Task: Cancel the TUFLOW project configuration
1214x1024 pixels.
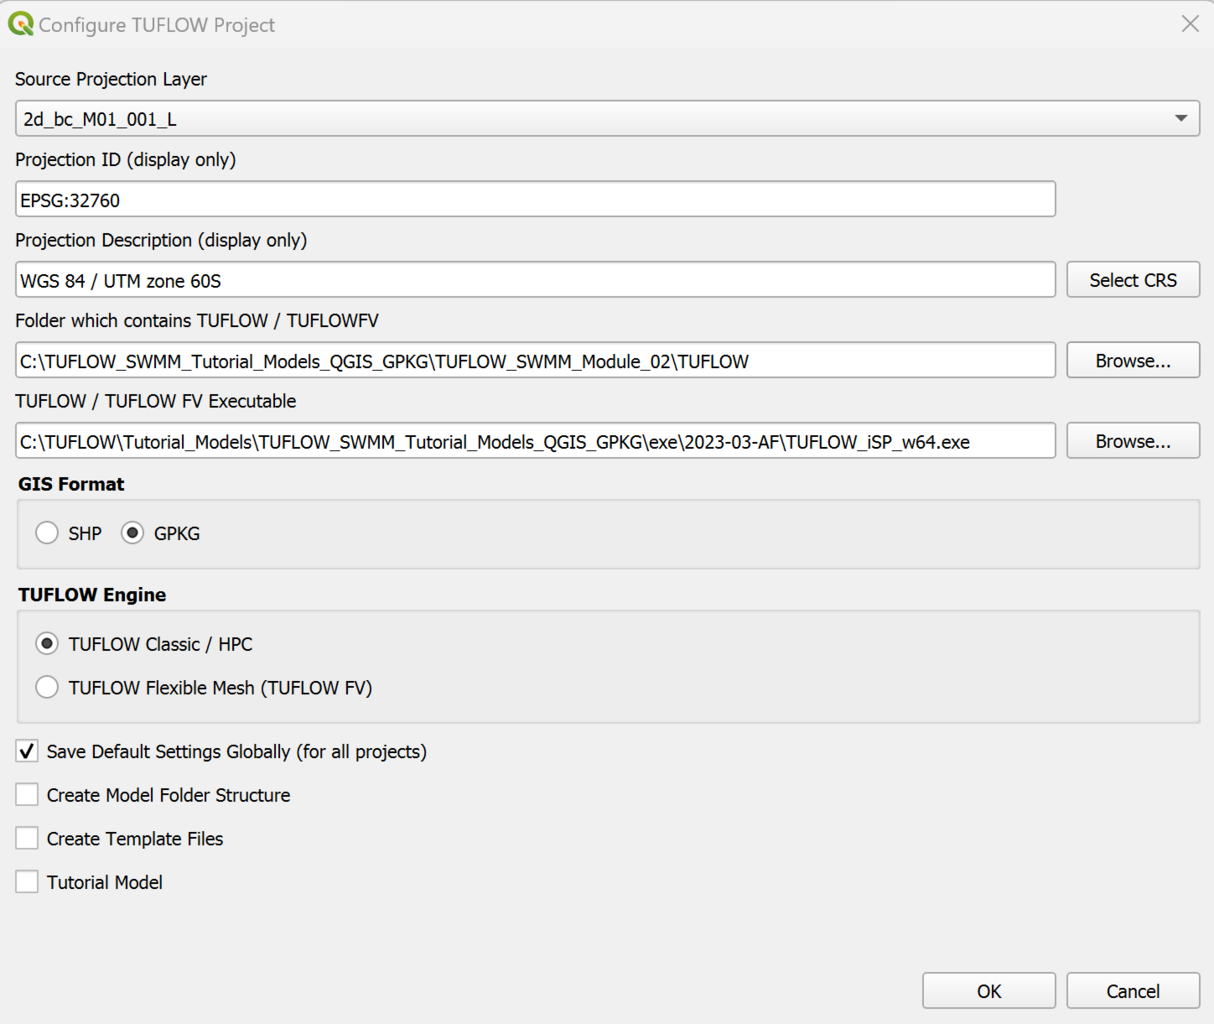Action: tap(1132, 991)
